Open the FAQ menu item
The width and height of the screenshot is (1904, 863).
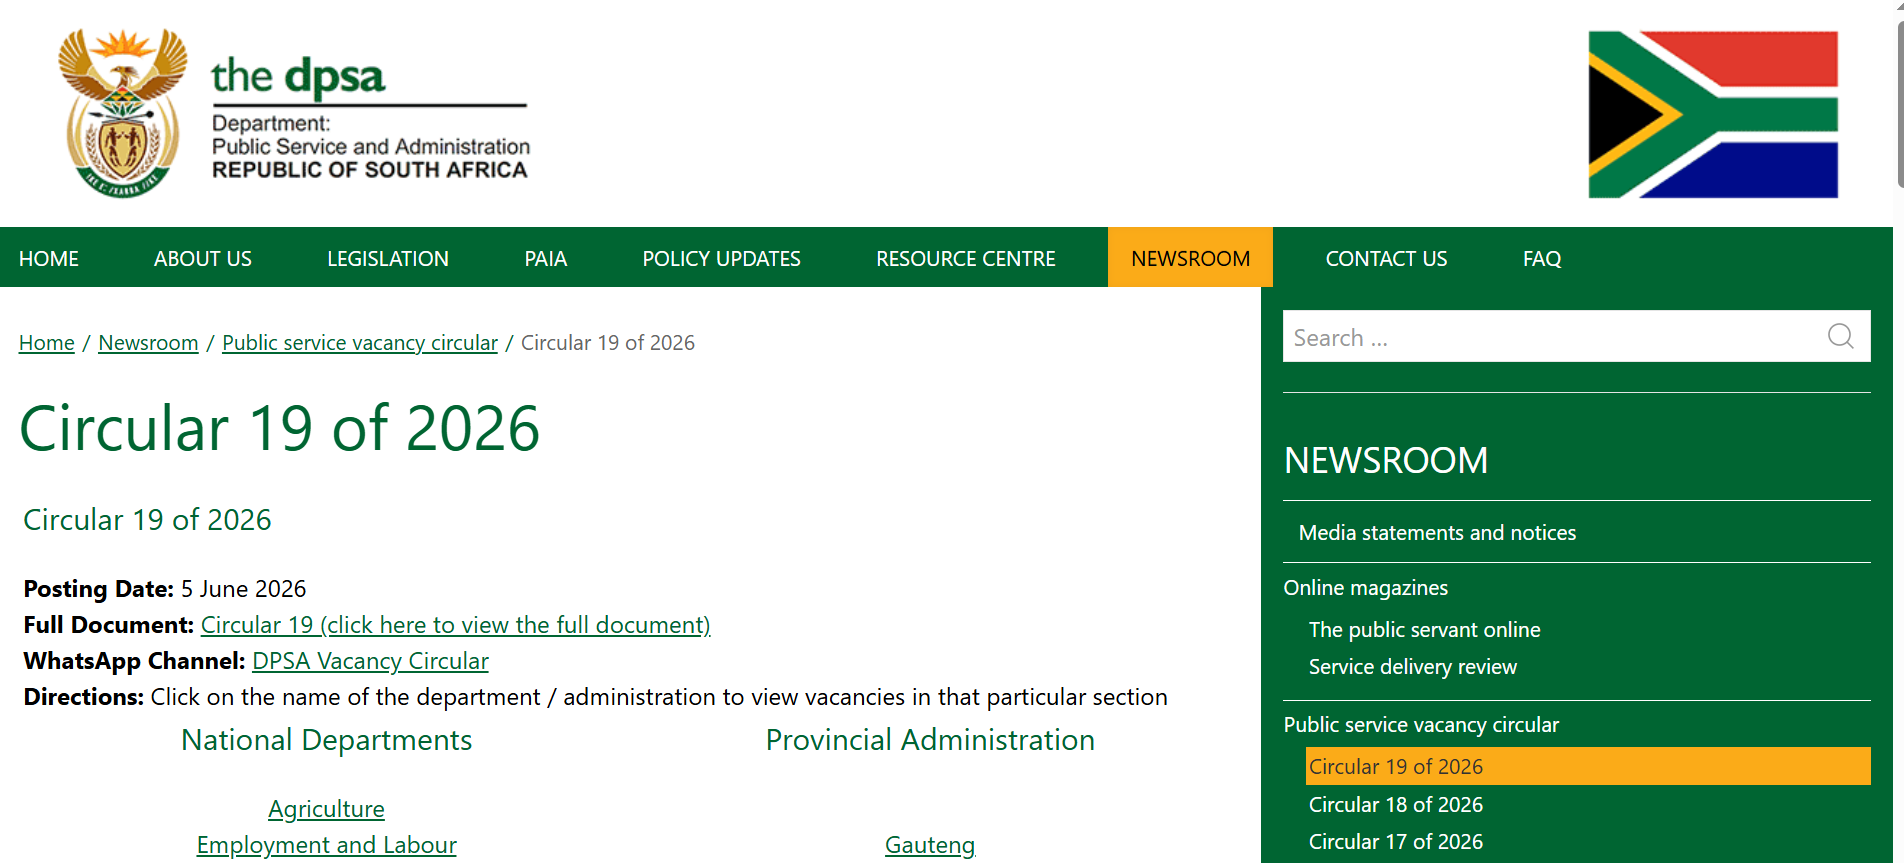[1542, 259]
